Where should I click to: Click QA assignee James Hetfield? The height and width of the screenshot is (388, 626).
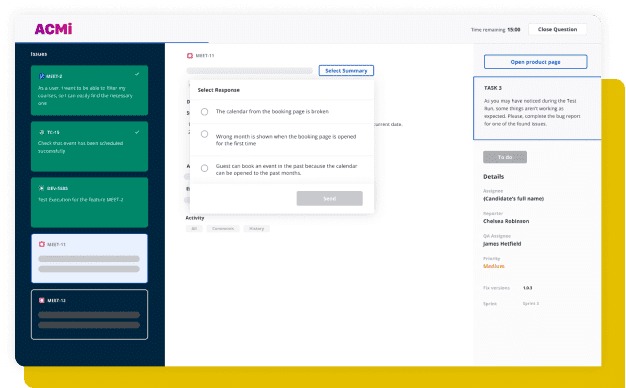tap(502, 244)
